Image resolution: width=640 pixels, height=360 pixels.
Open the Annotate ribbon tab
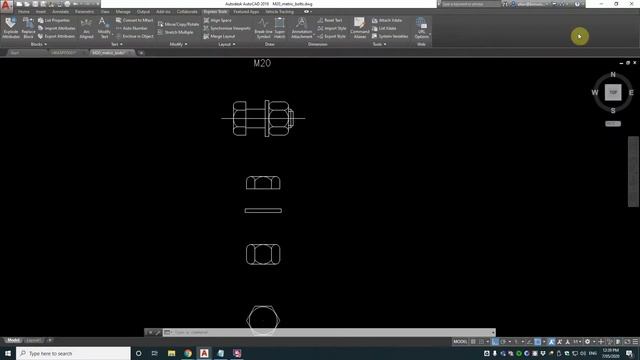click(60, 12)
